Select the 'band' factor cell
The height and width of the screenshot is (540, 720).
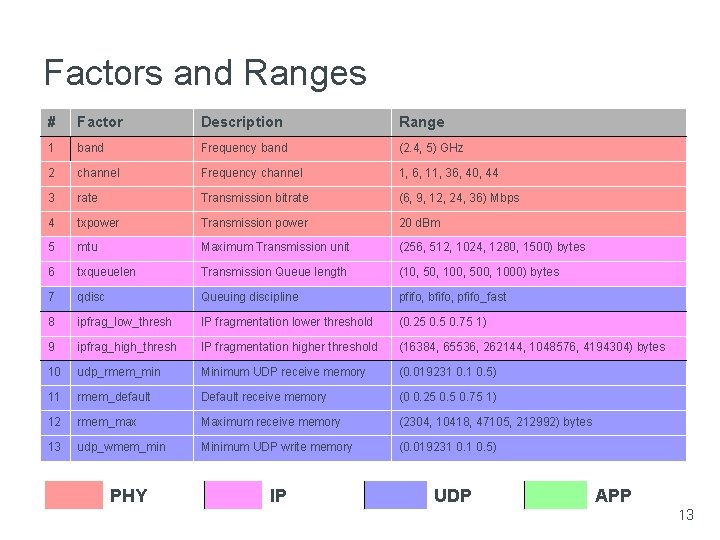click(90, 148)
